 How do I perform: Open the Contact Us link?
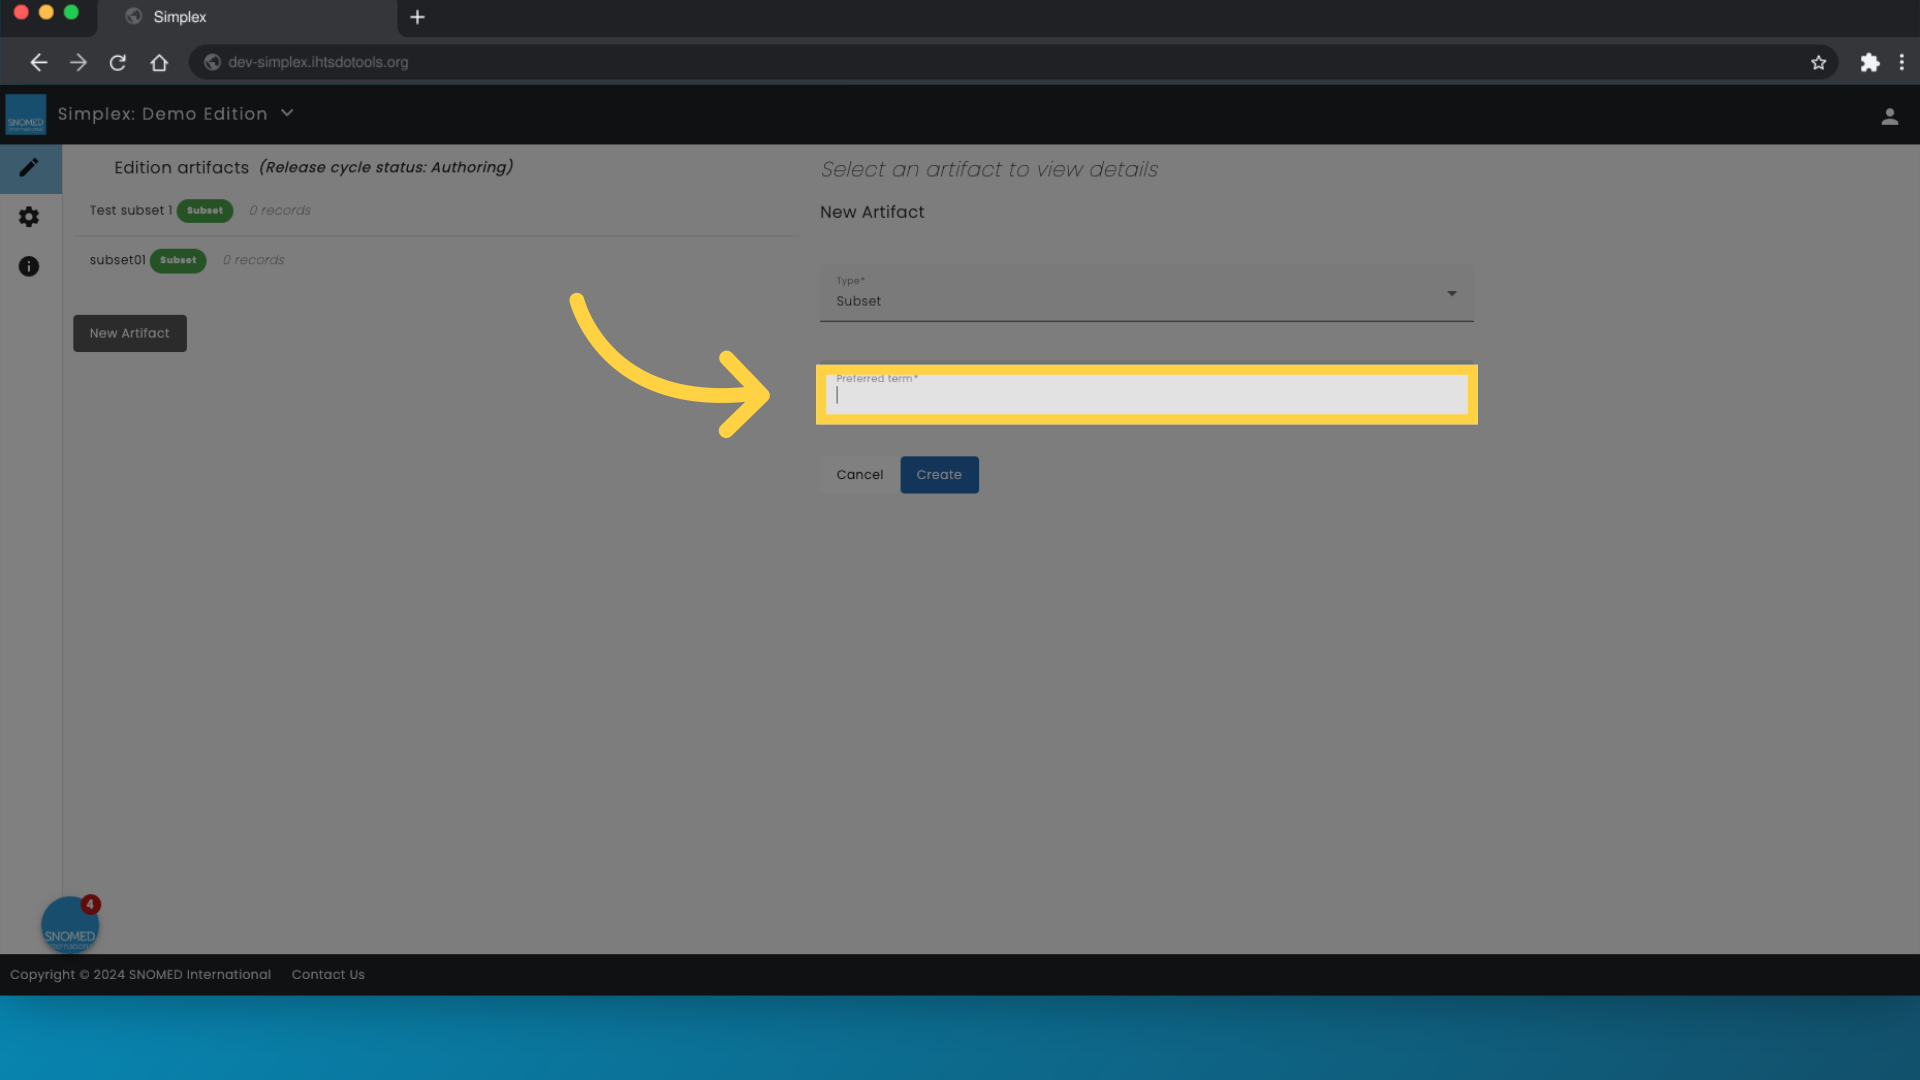328,974
